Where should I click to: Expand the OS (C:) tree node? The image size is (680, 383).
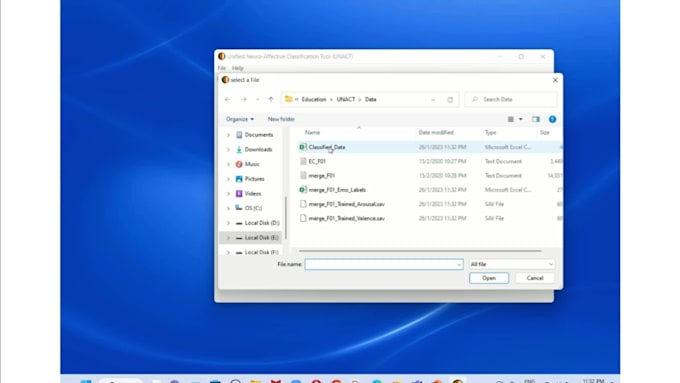229,209
